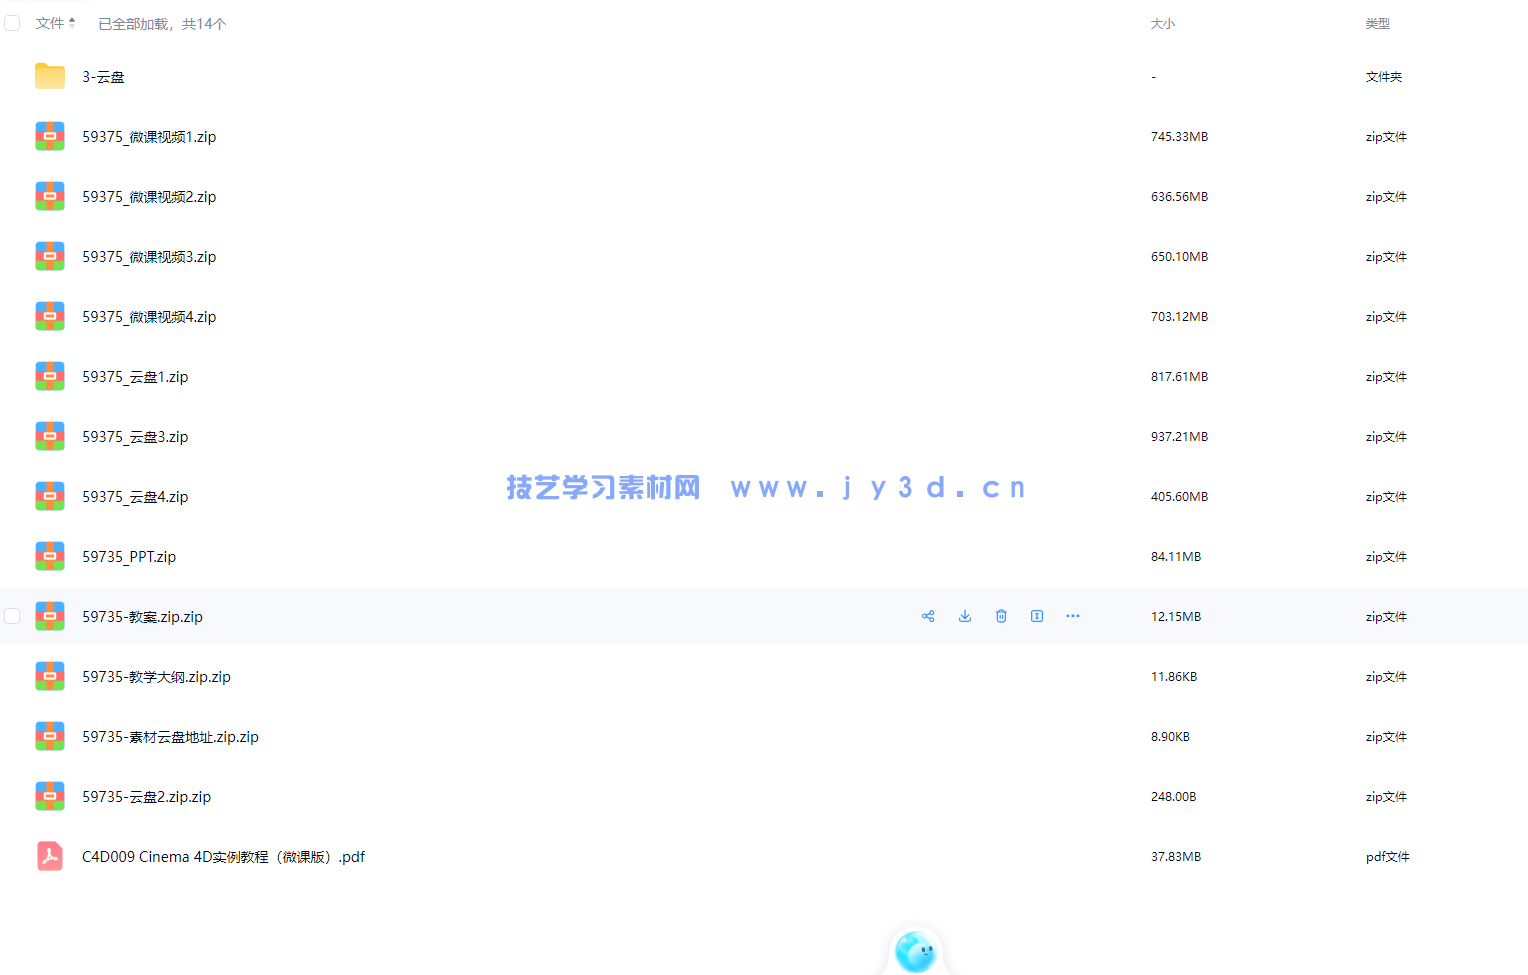
Task: Download 59735-教案.zip.zip using the download icon
Action: point(964,616)
